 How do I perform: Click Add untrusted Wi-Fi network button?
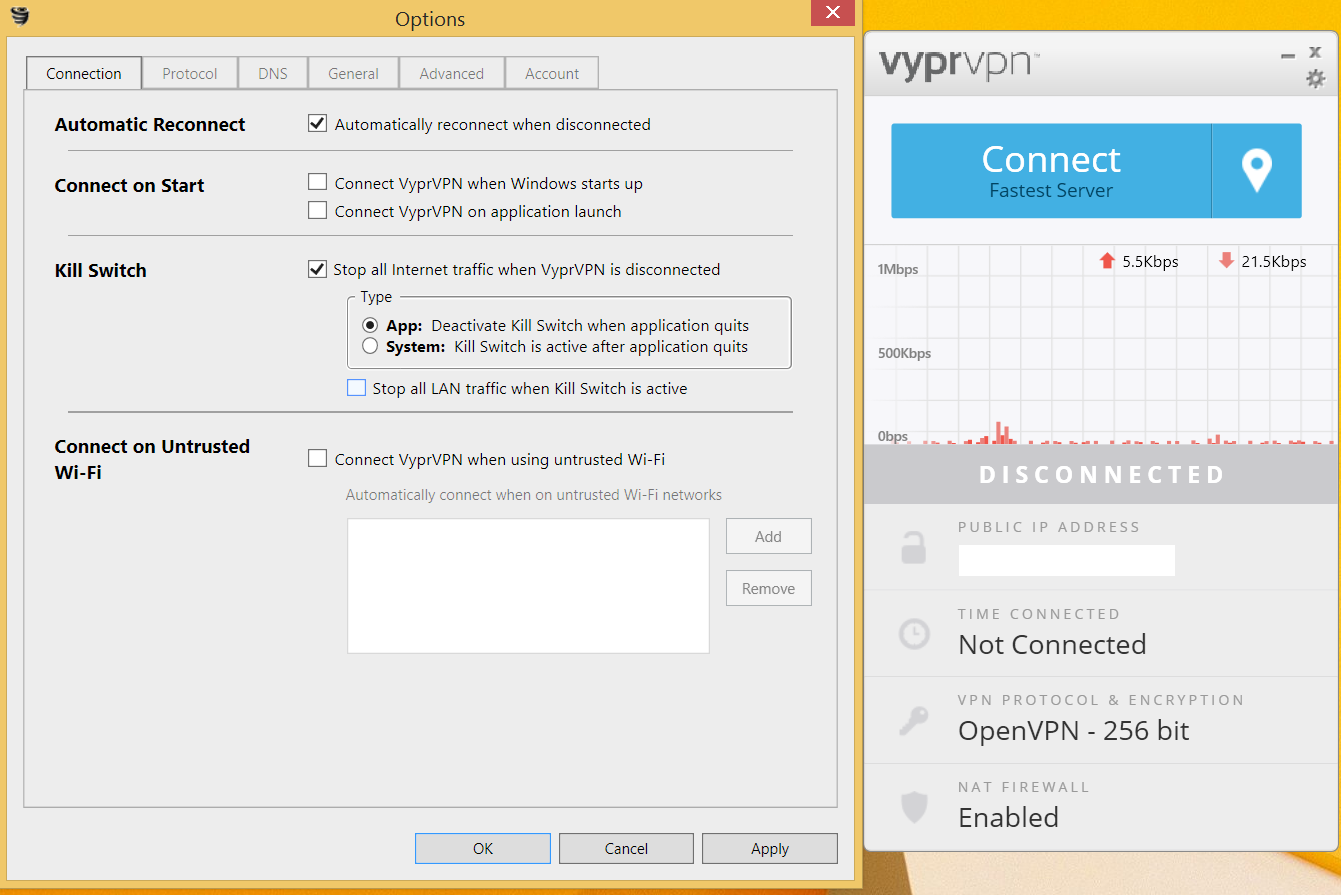coord(768,536)
